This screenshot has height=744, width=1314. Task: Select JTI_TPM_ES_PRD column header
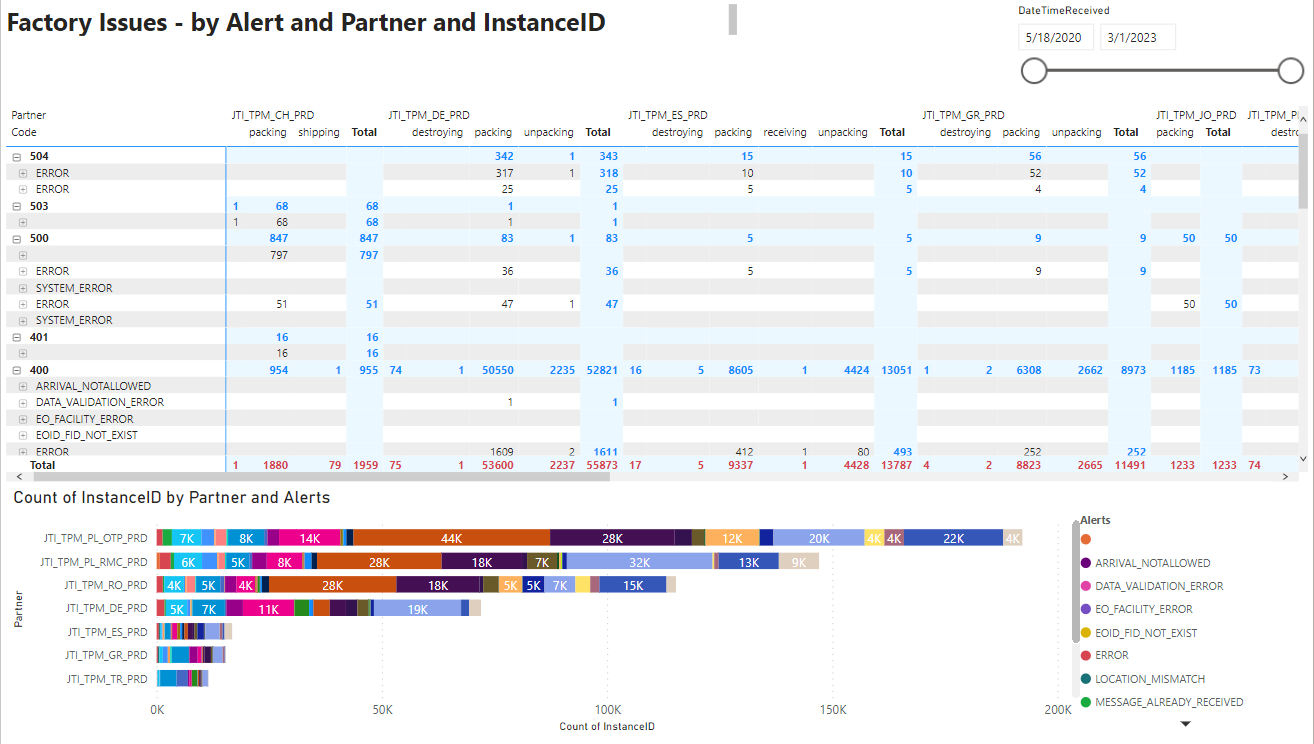[668, 115]
